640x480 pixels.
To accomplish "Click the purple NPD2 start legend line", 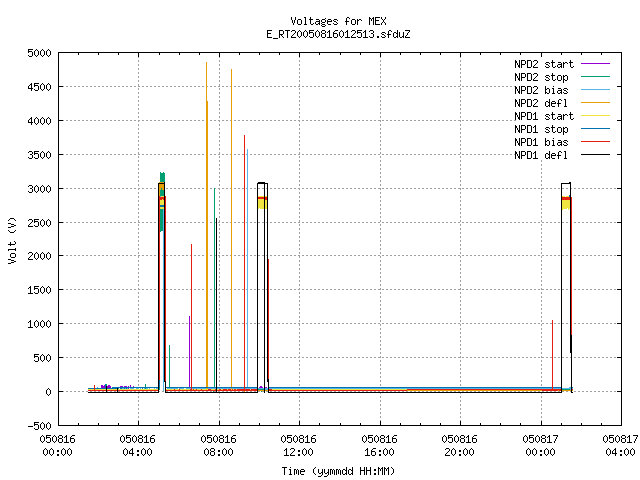I will [595, 64].
